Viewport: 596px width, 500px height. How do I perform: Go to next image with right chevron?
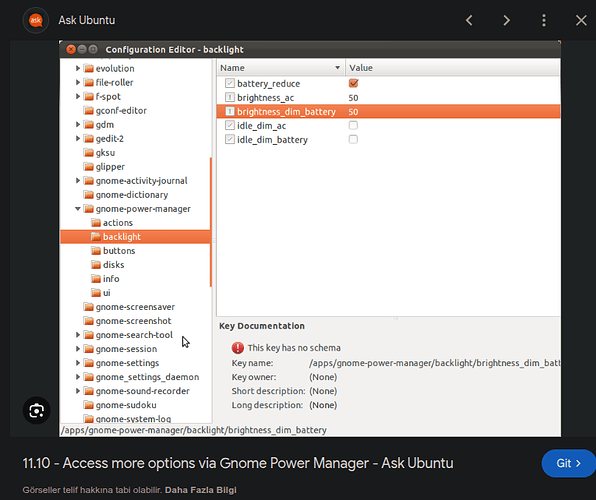[x=506, y=20]
